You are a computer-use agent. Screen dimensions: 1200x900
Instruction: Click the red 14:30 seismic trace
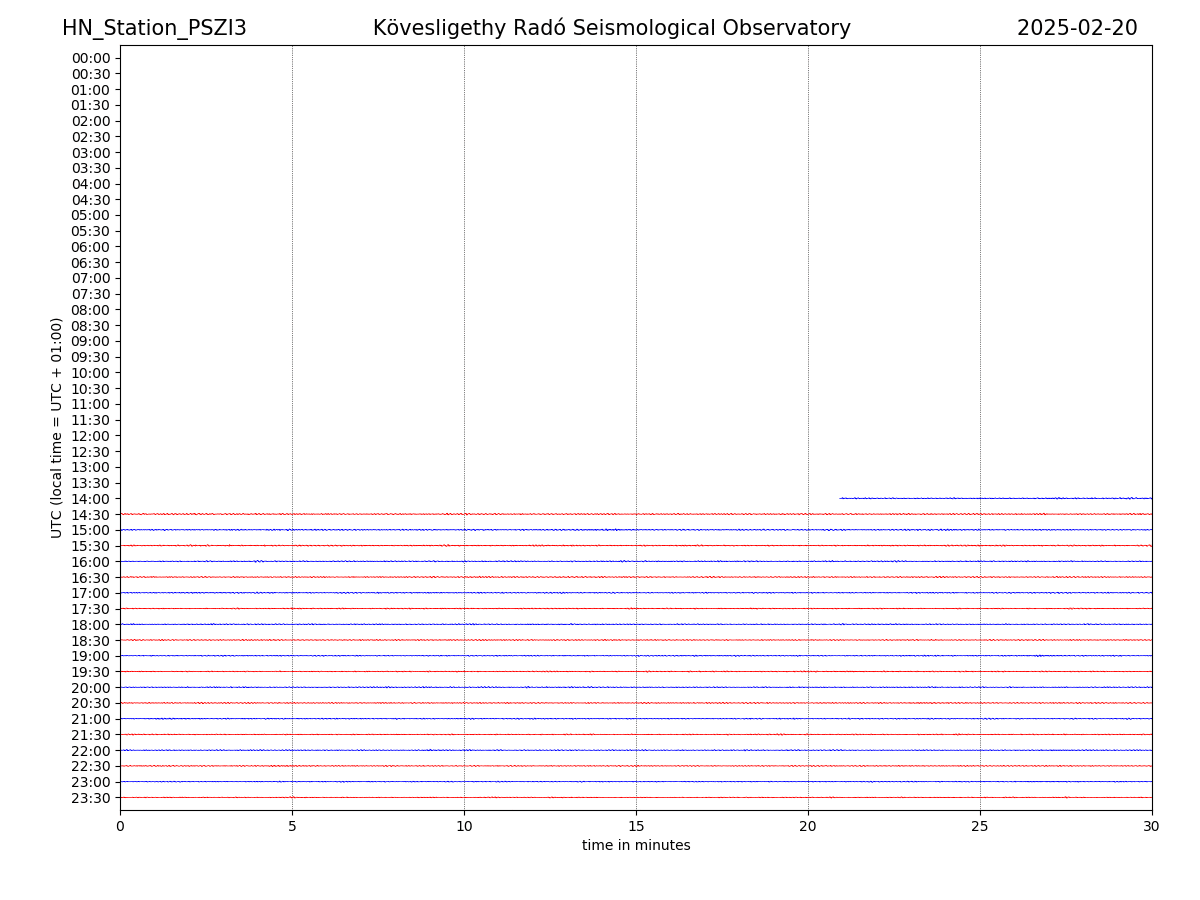636,513
